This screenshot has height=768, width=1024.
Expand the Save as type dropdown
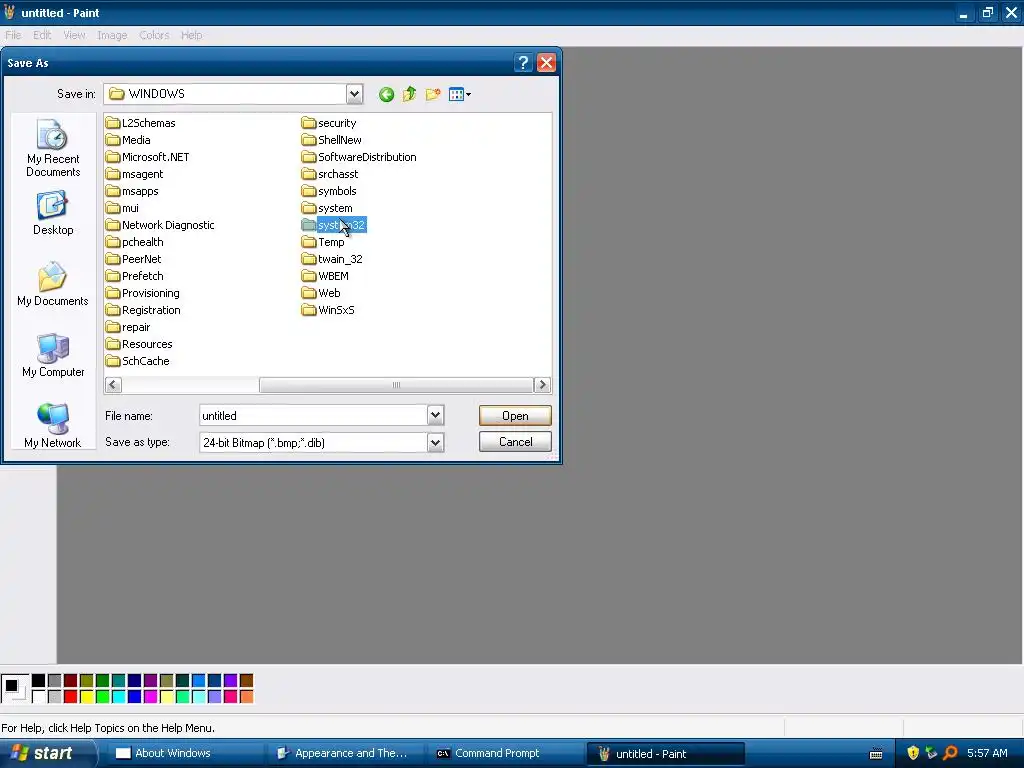coord(436,443)
